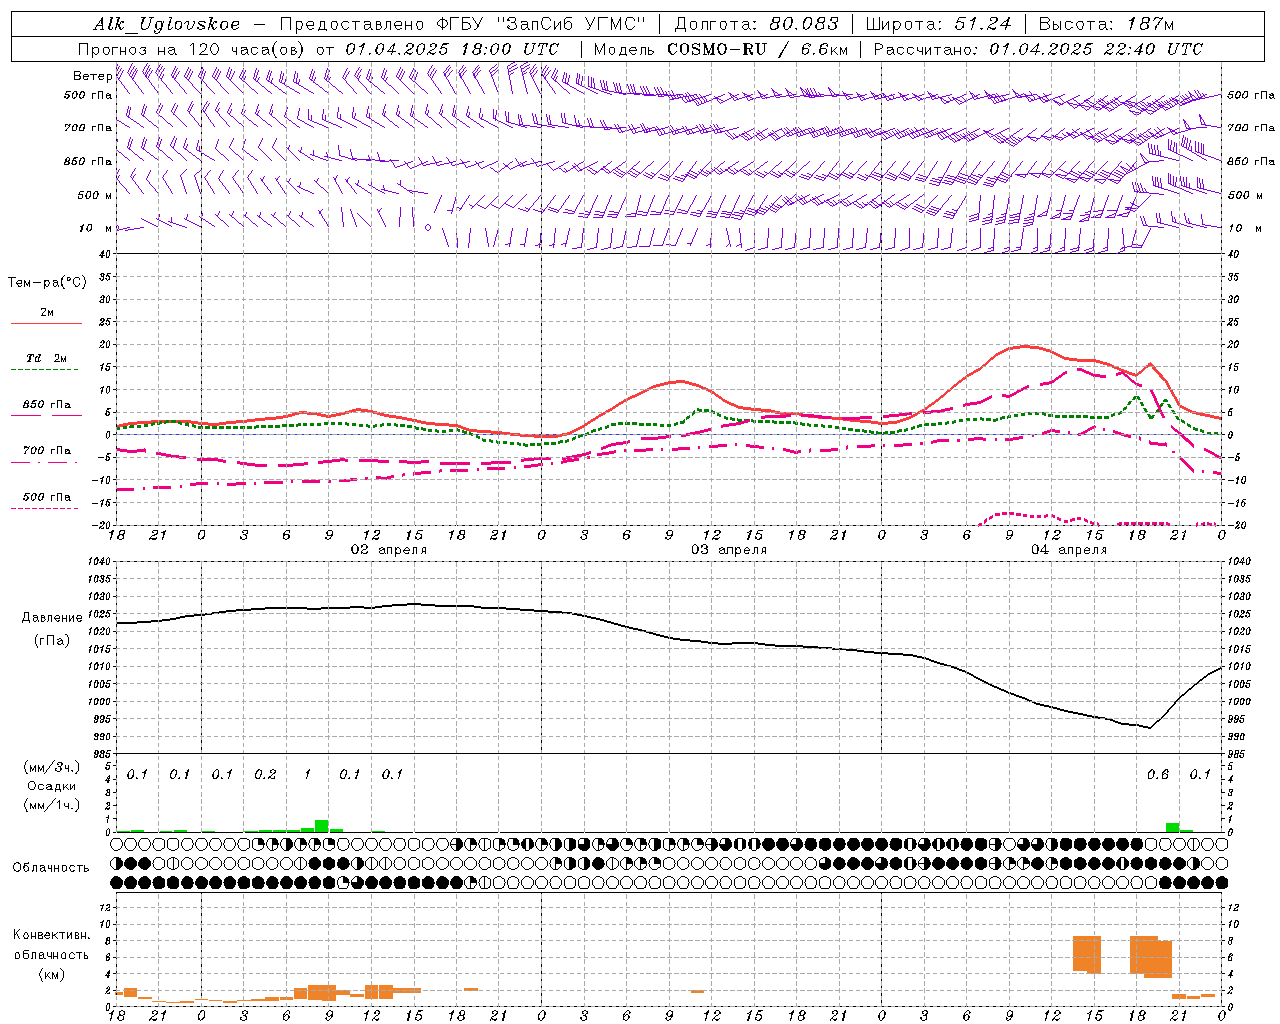Select the 0.2 three-hour precipitation value
Image resolution: width=1280 pixels, height=1024 pixels.
coord(265,775)
